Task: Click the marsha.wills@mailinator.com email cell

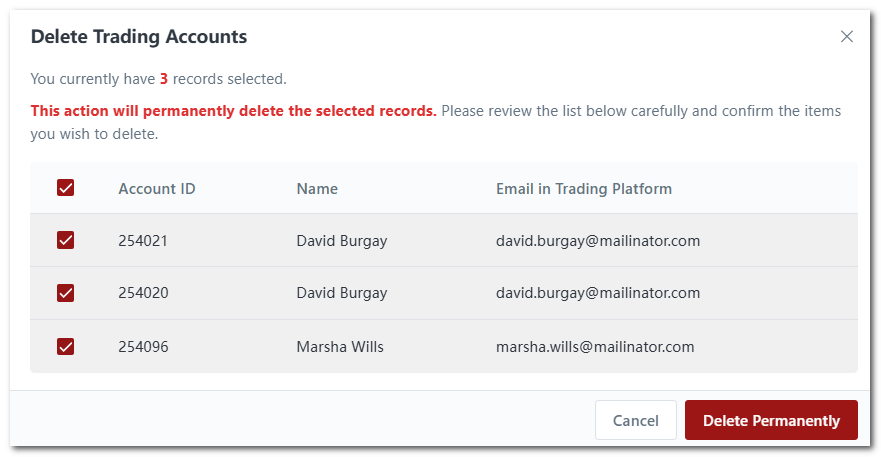Action: (x=594, y=346)
